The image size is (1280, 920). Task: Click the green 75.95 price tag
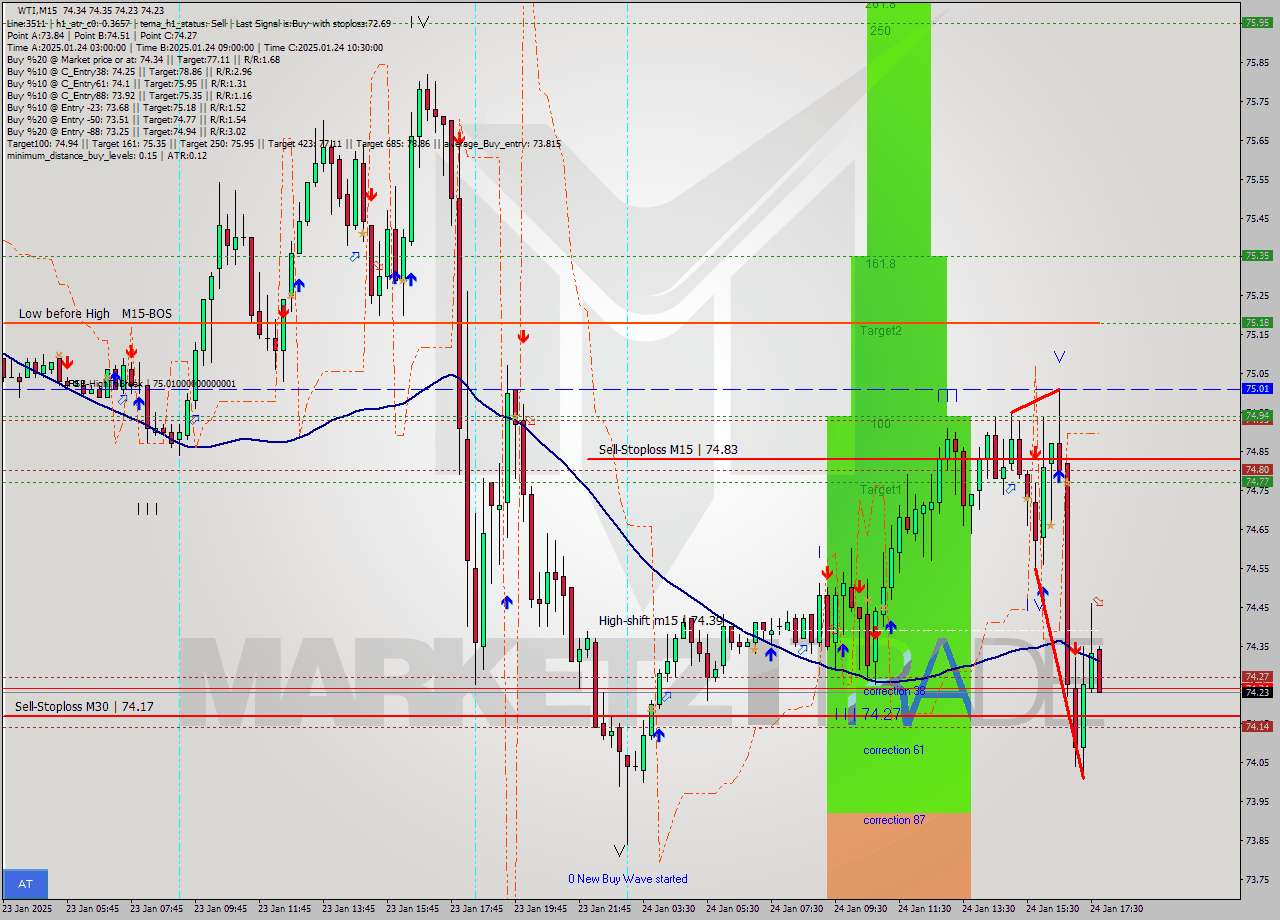pos(1257,22)
